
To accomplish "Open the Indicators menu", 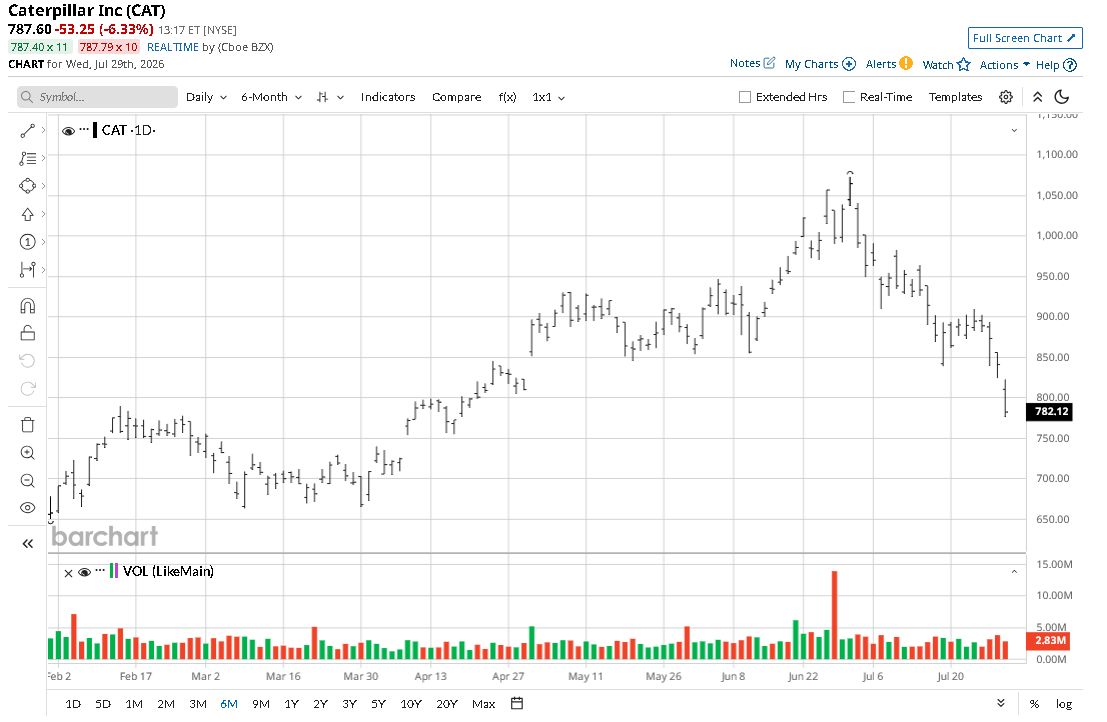I will tap(388, 97).
